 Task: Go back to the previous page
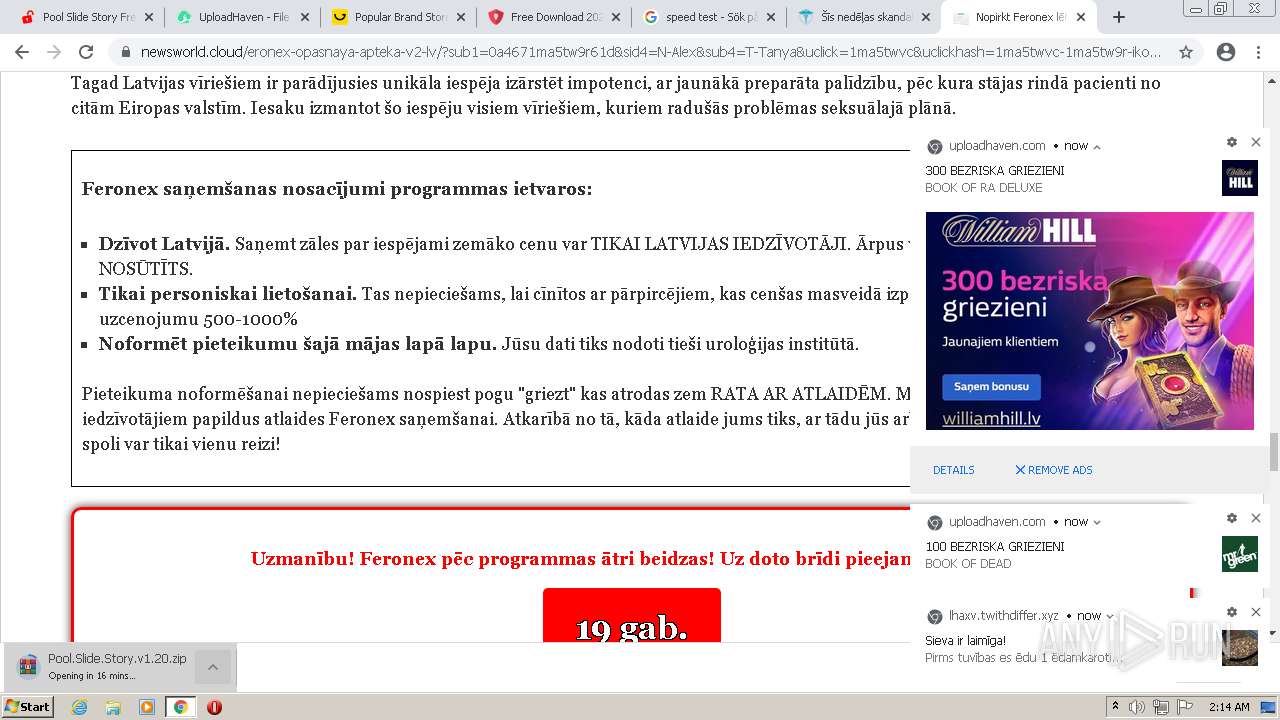tap(22, 52)
